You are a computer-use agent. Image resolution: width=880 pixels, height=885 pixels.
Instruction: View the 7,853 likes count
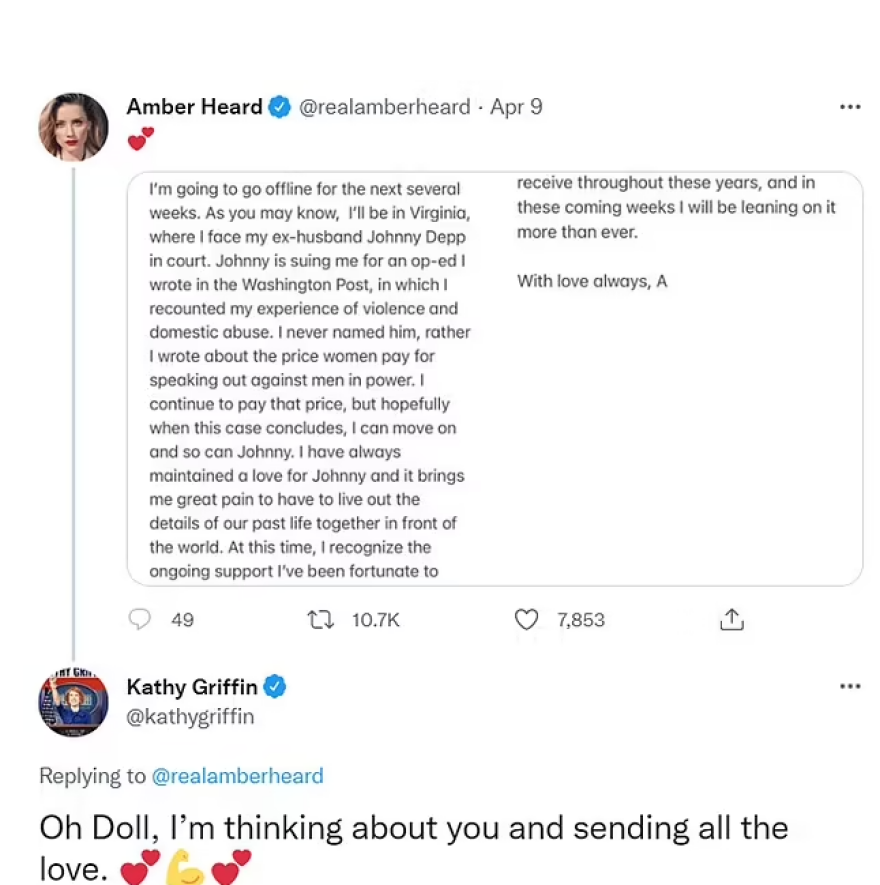581,620
